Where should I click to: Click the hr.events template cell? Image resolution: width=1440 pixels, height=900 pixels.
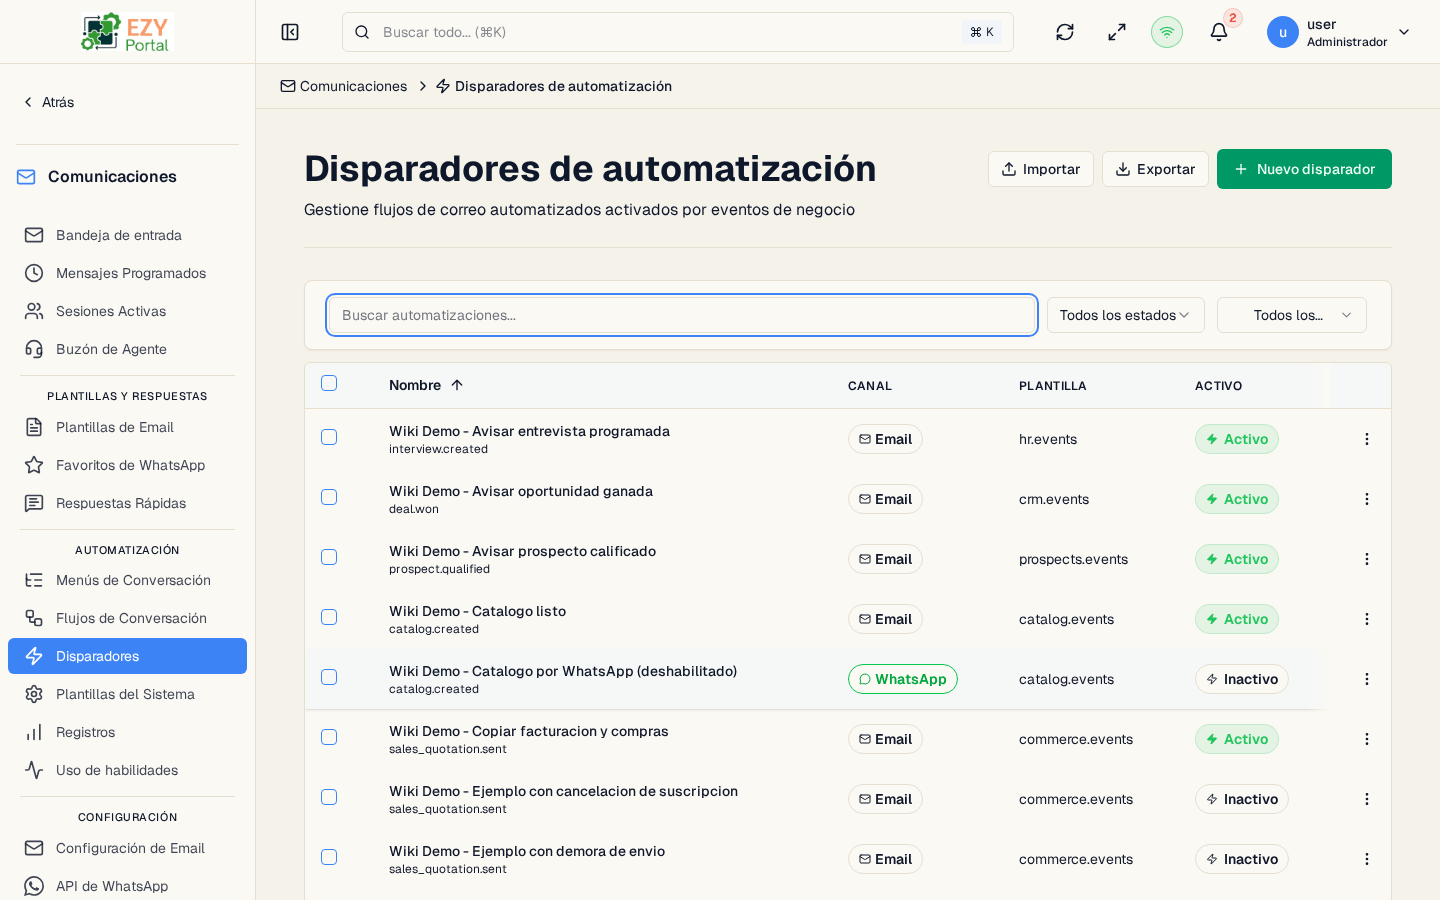[1048, 439]
